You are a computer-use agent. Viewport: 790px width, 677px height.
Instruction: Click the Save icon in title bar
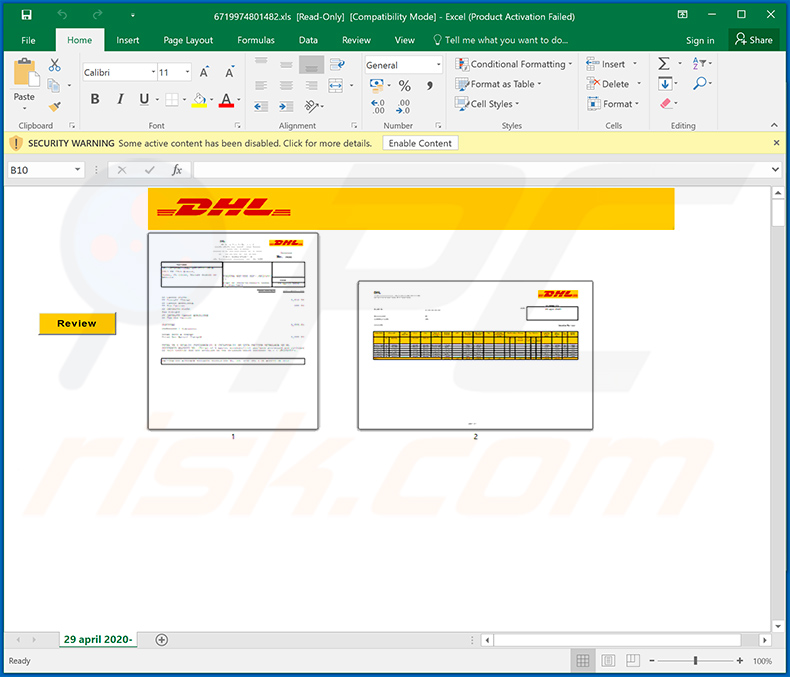(x=26, y=15)
